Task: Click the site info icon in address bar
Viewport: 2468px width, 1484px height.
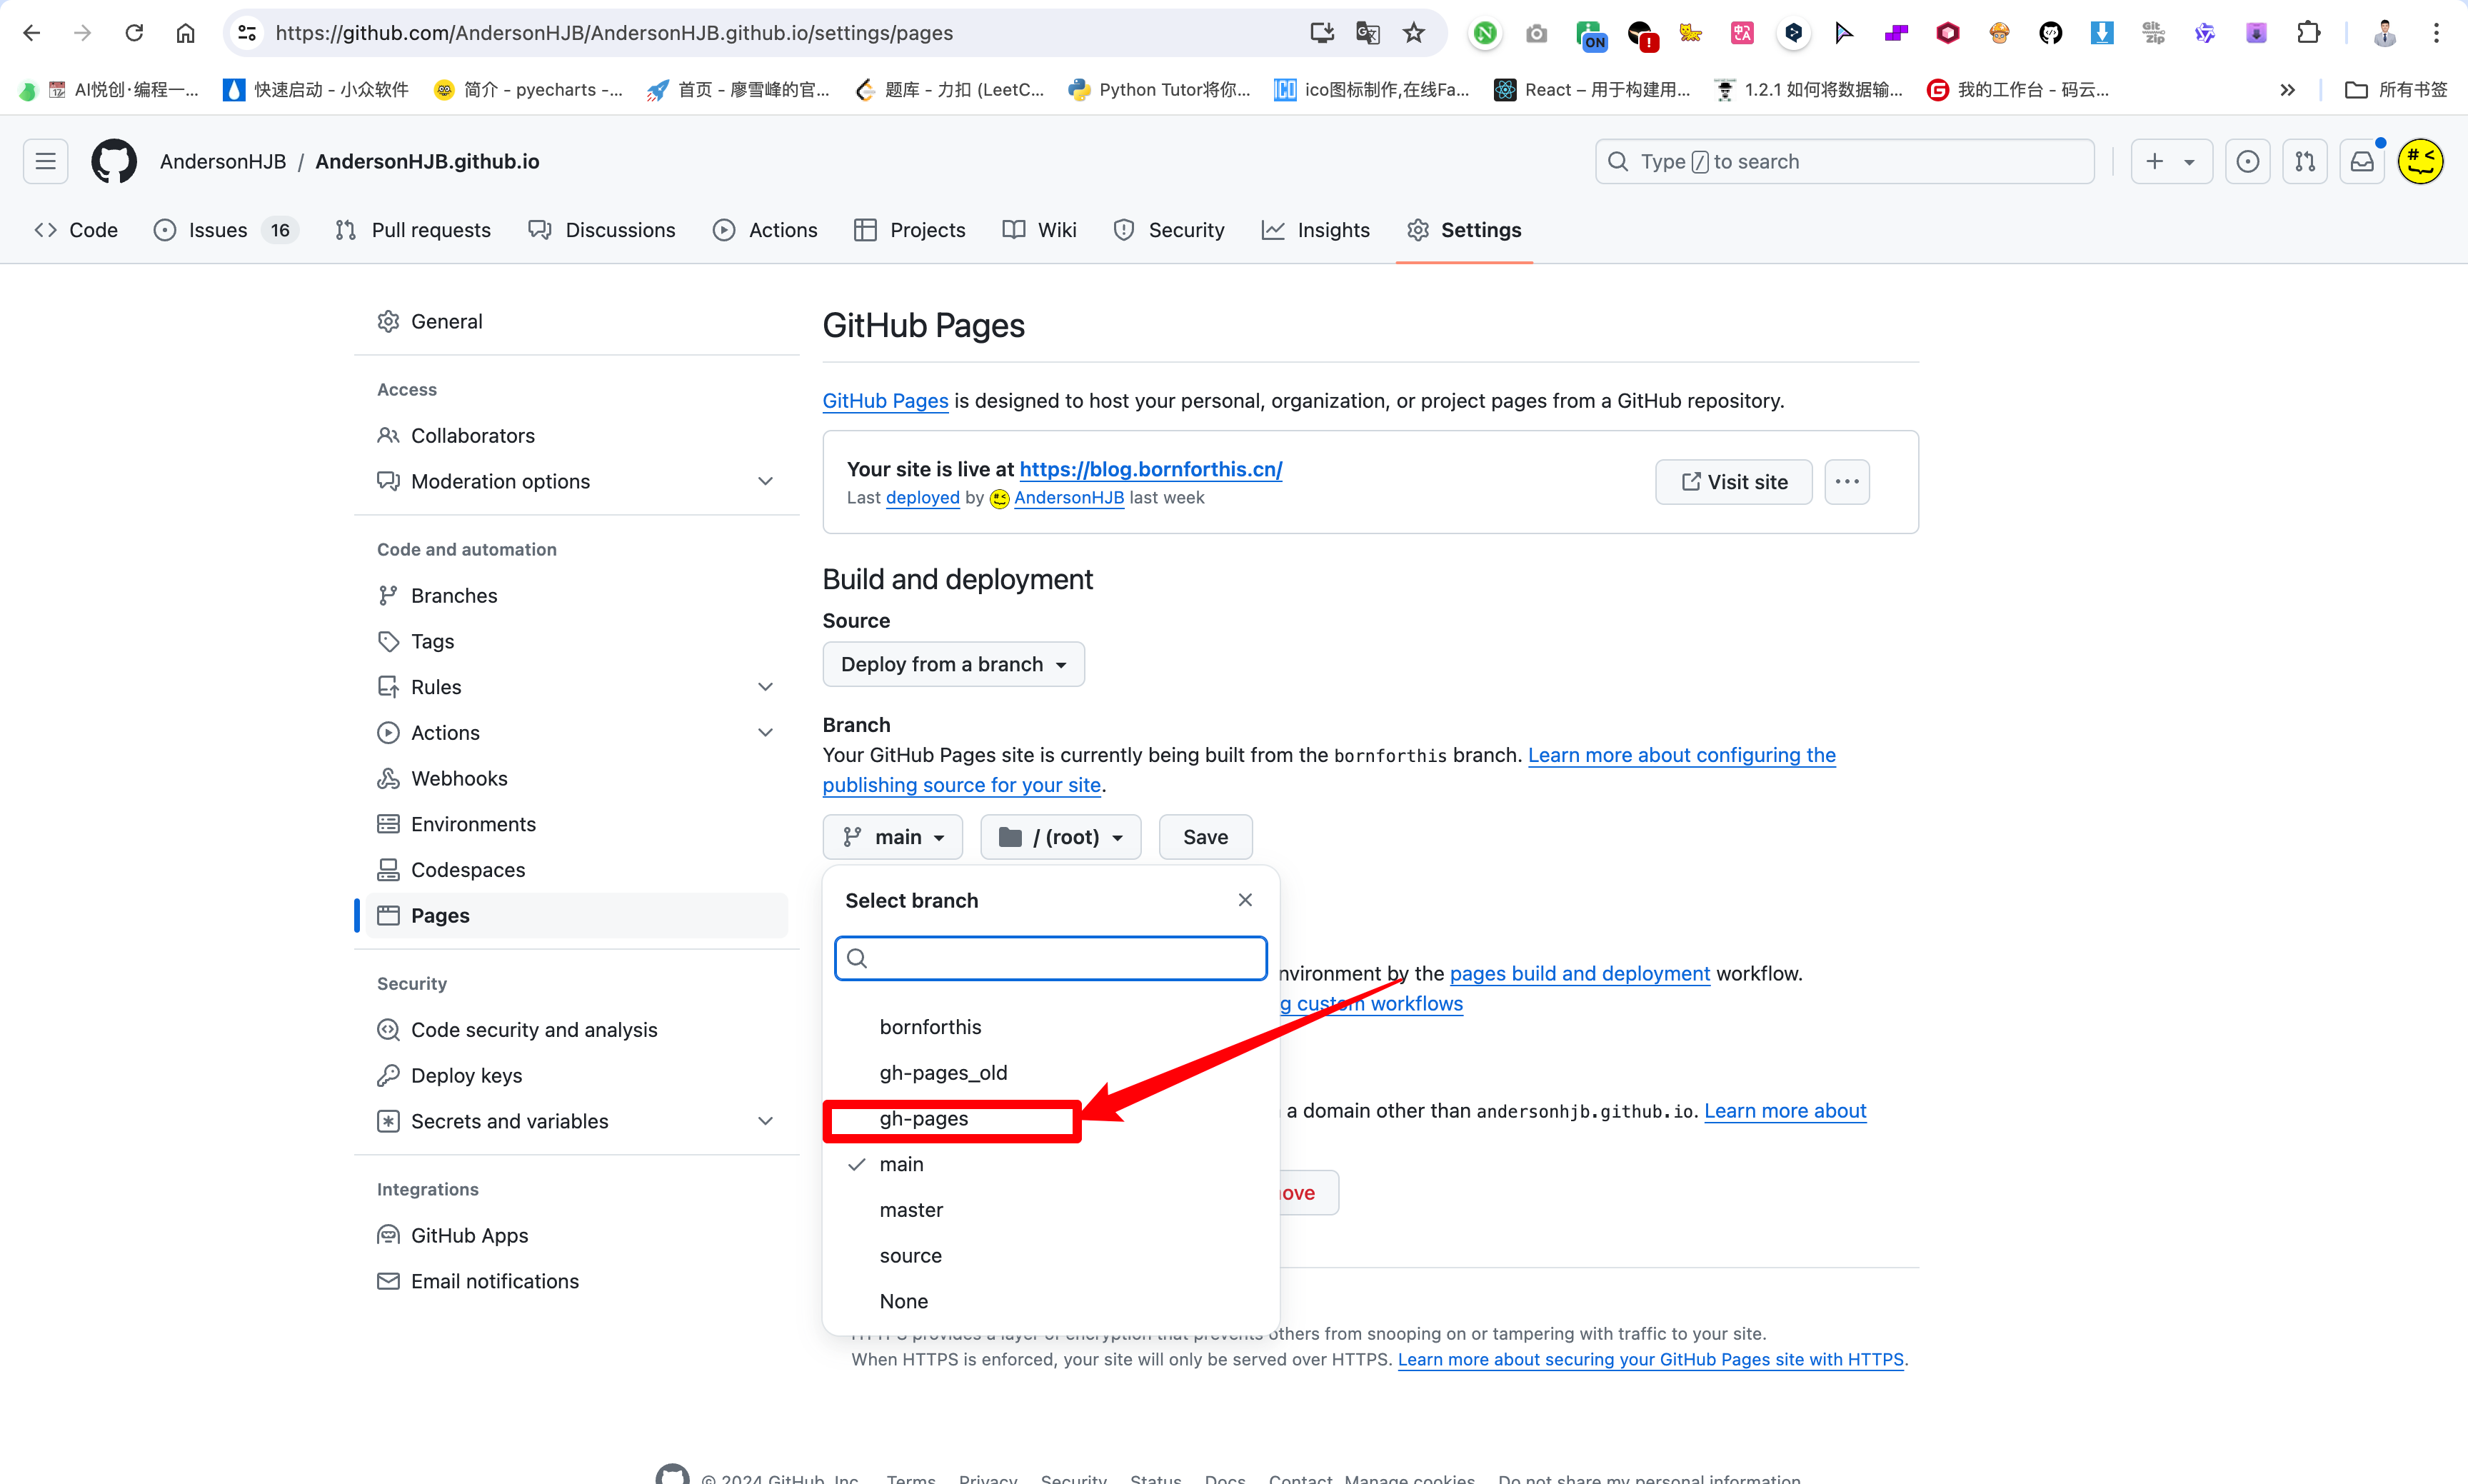Action: tap(248, 33)
